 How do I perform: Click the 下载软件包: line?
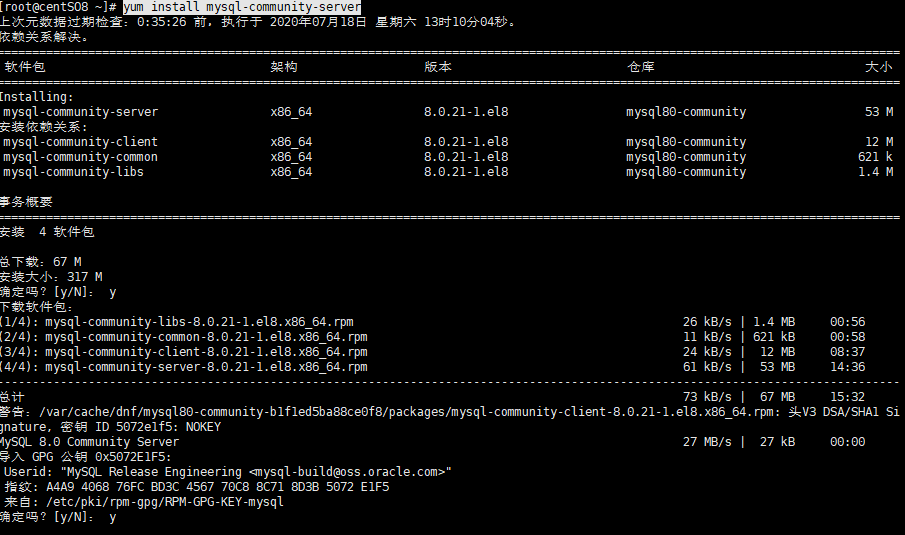click(x=37, y=307)
